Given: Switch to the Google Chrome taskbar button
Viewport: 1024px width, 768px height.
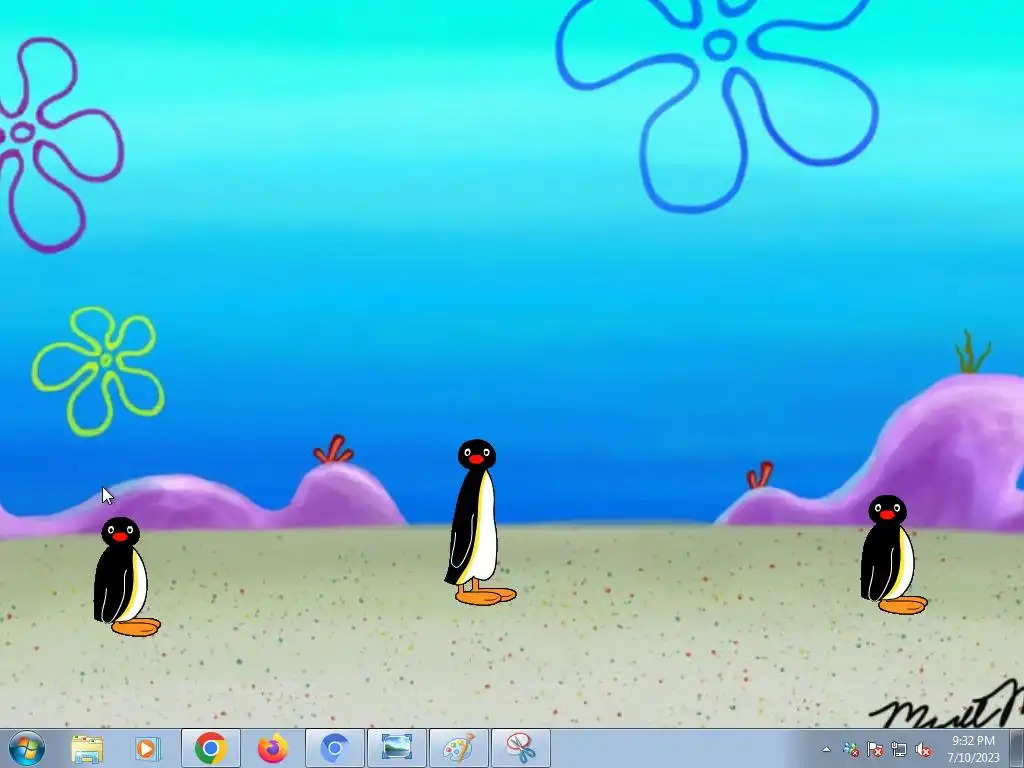Looking at the screenshot, I should click(210, 748).
